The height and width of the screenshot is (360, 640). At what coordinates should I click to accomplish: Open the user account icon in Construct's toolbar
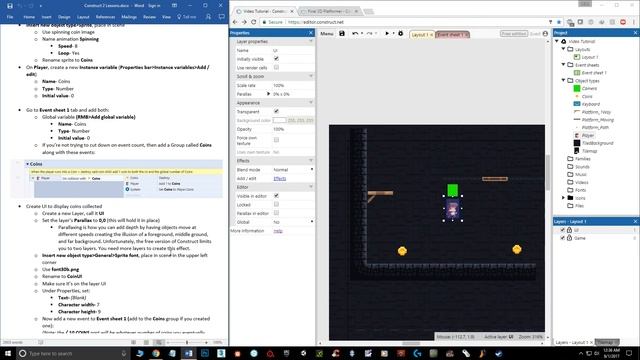point(545,34)
